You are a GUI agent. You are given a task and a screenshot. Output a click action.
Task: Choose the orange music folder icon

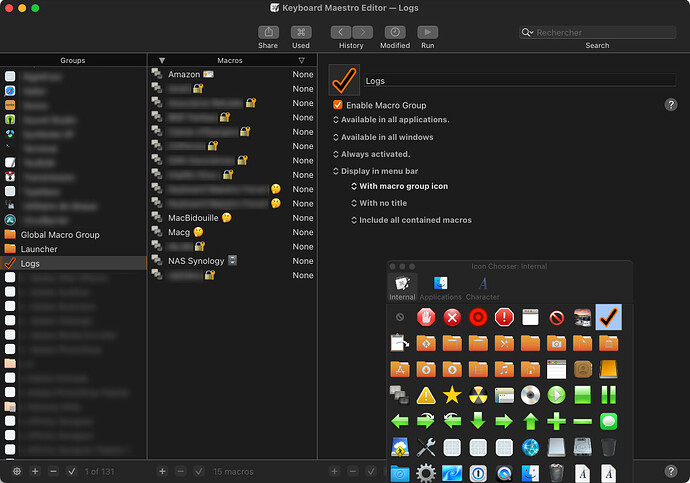click(x=504, y=370)
